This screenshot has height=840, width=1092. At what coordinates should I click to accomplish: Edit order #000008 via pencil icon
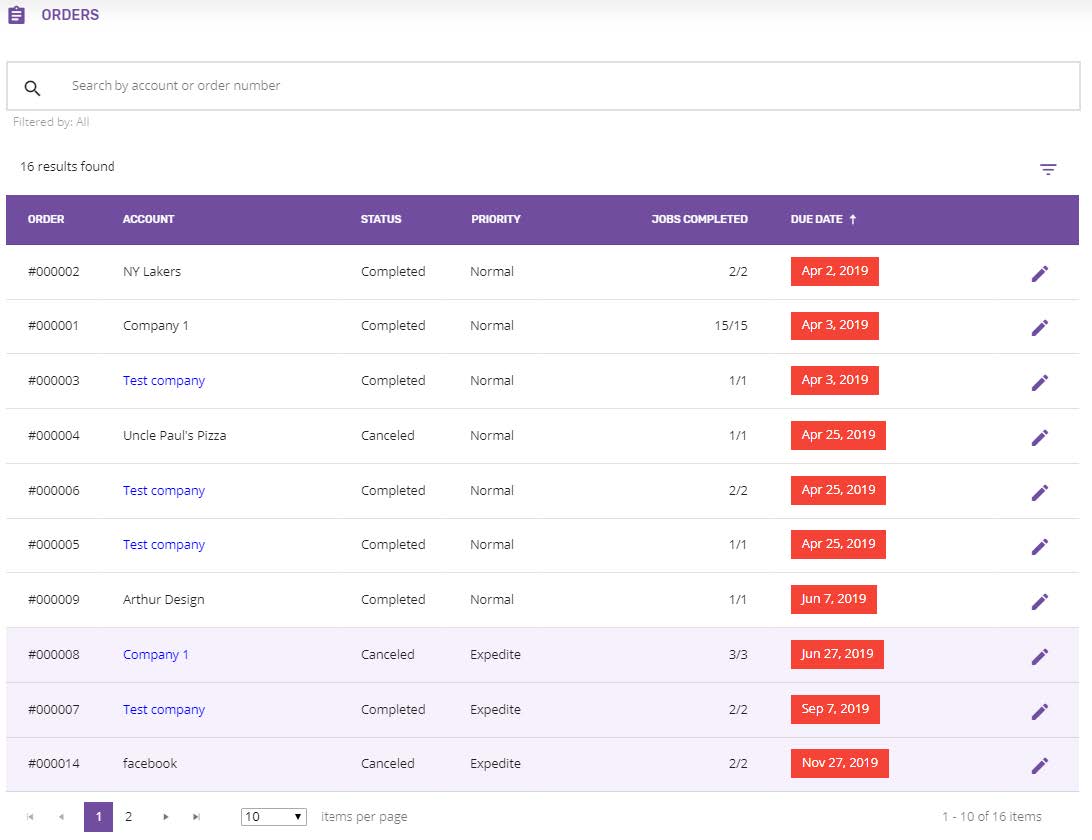coord(1039,656)
